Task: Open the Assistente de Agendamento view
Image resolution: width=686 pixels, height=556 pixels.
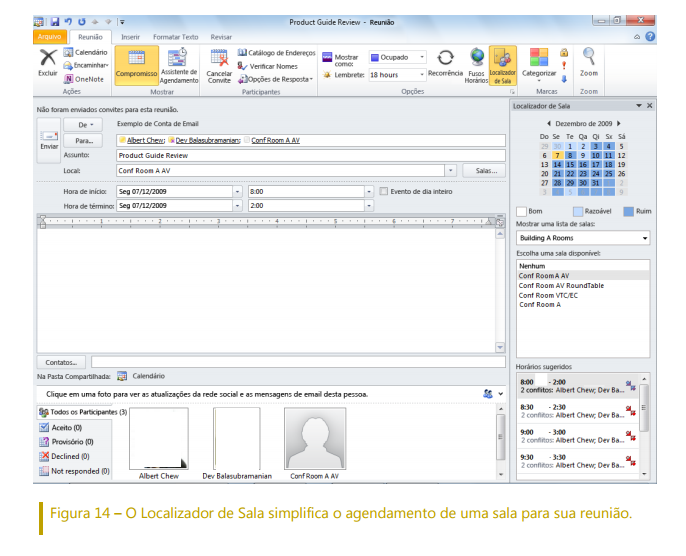Action: tap(179, 66)
